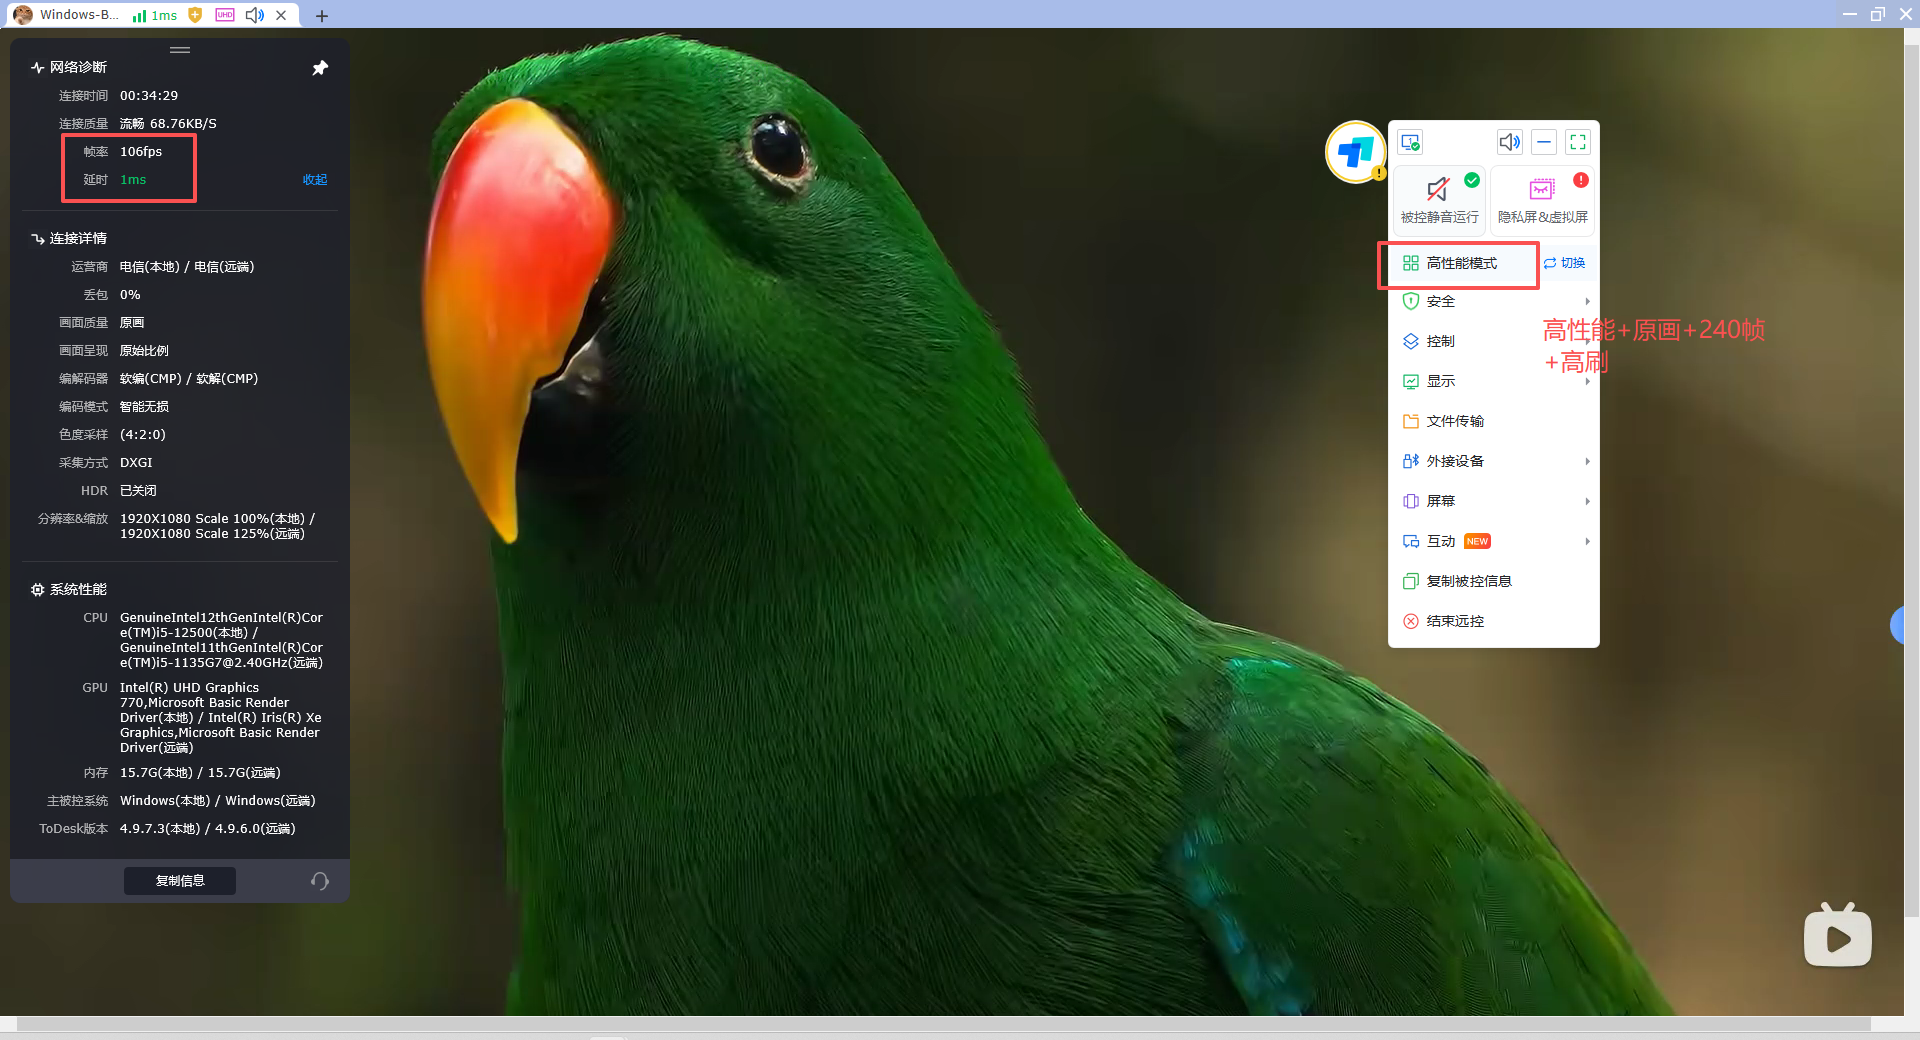Open a new session tab with plus
This screenshot has width=1920, height=1040.
point(322,16)
